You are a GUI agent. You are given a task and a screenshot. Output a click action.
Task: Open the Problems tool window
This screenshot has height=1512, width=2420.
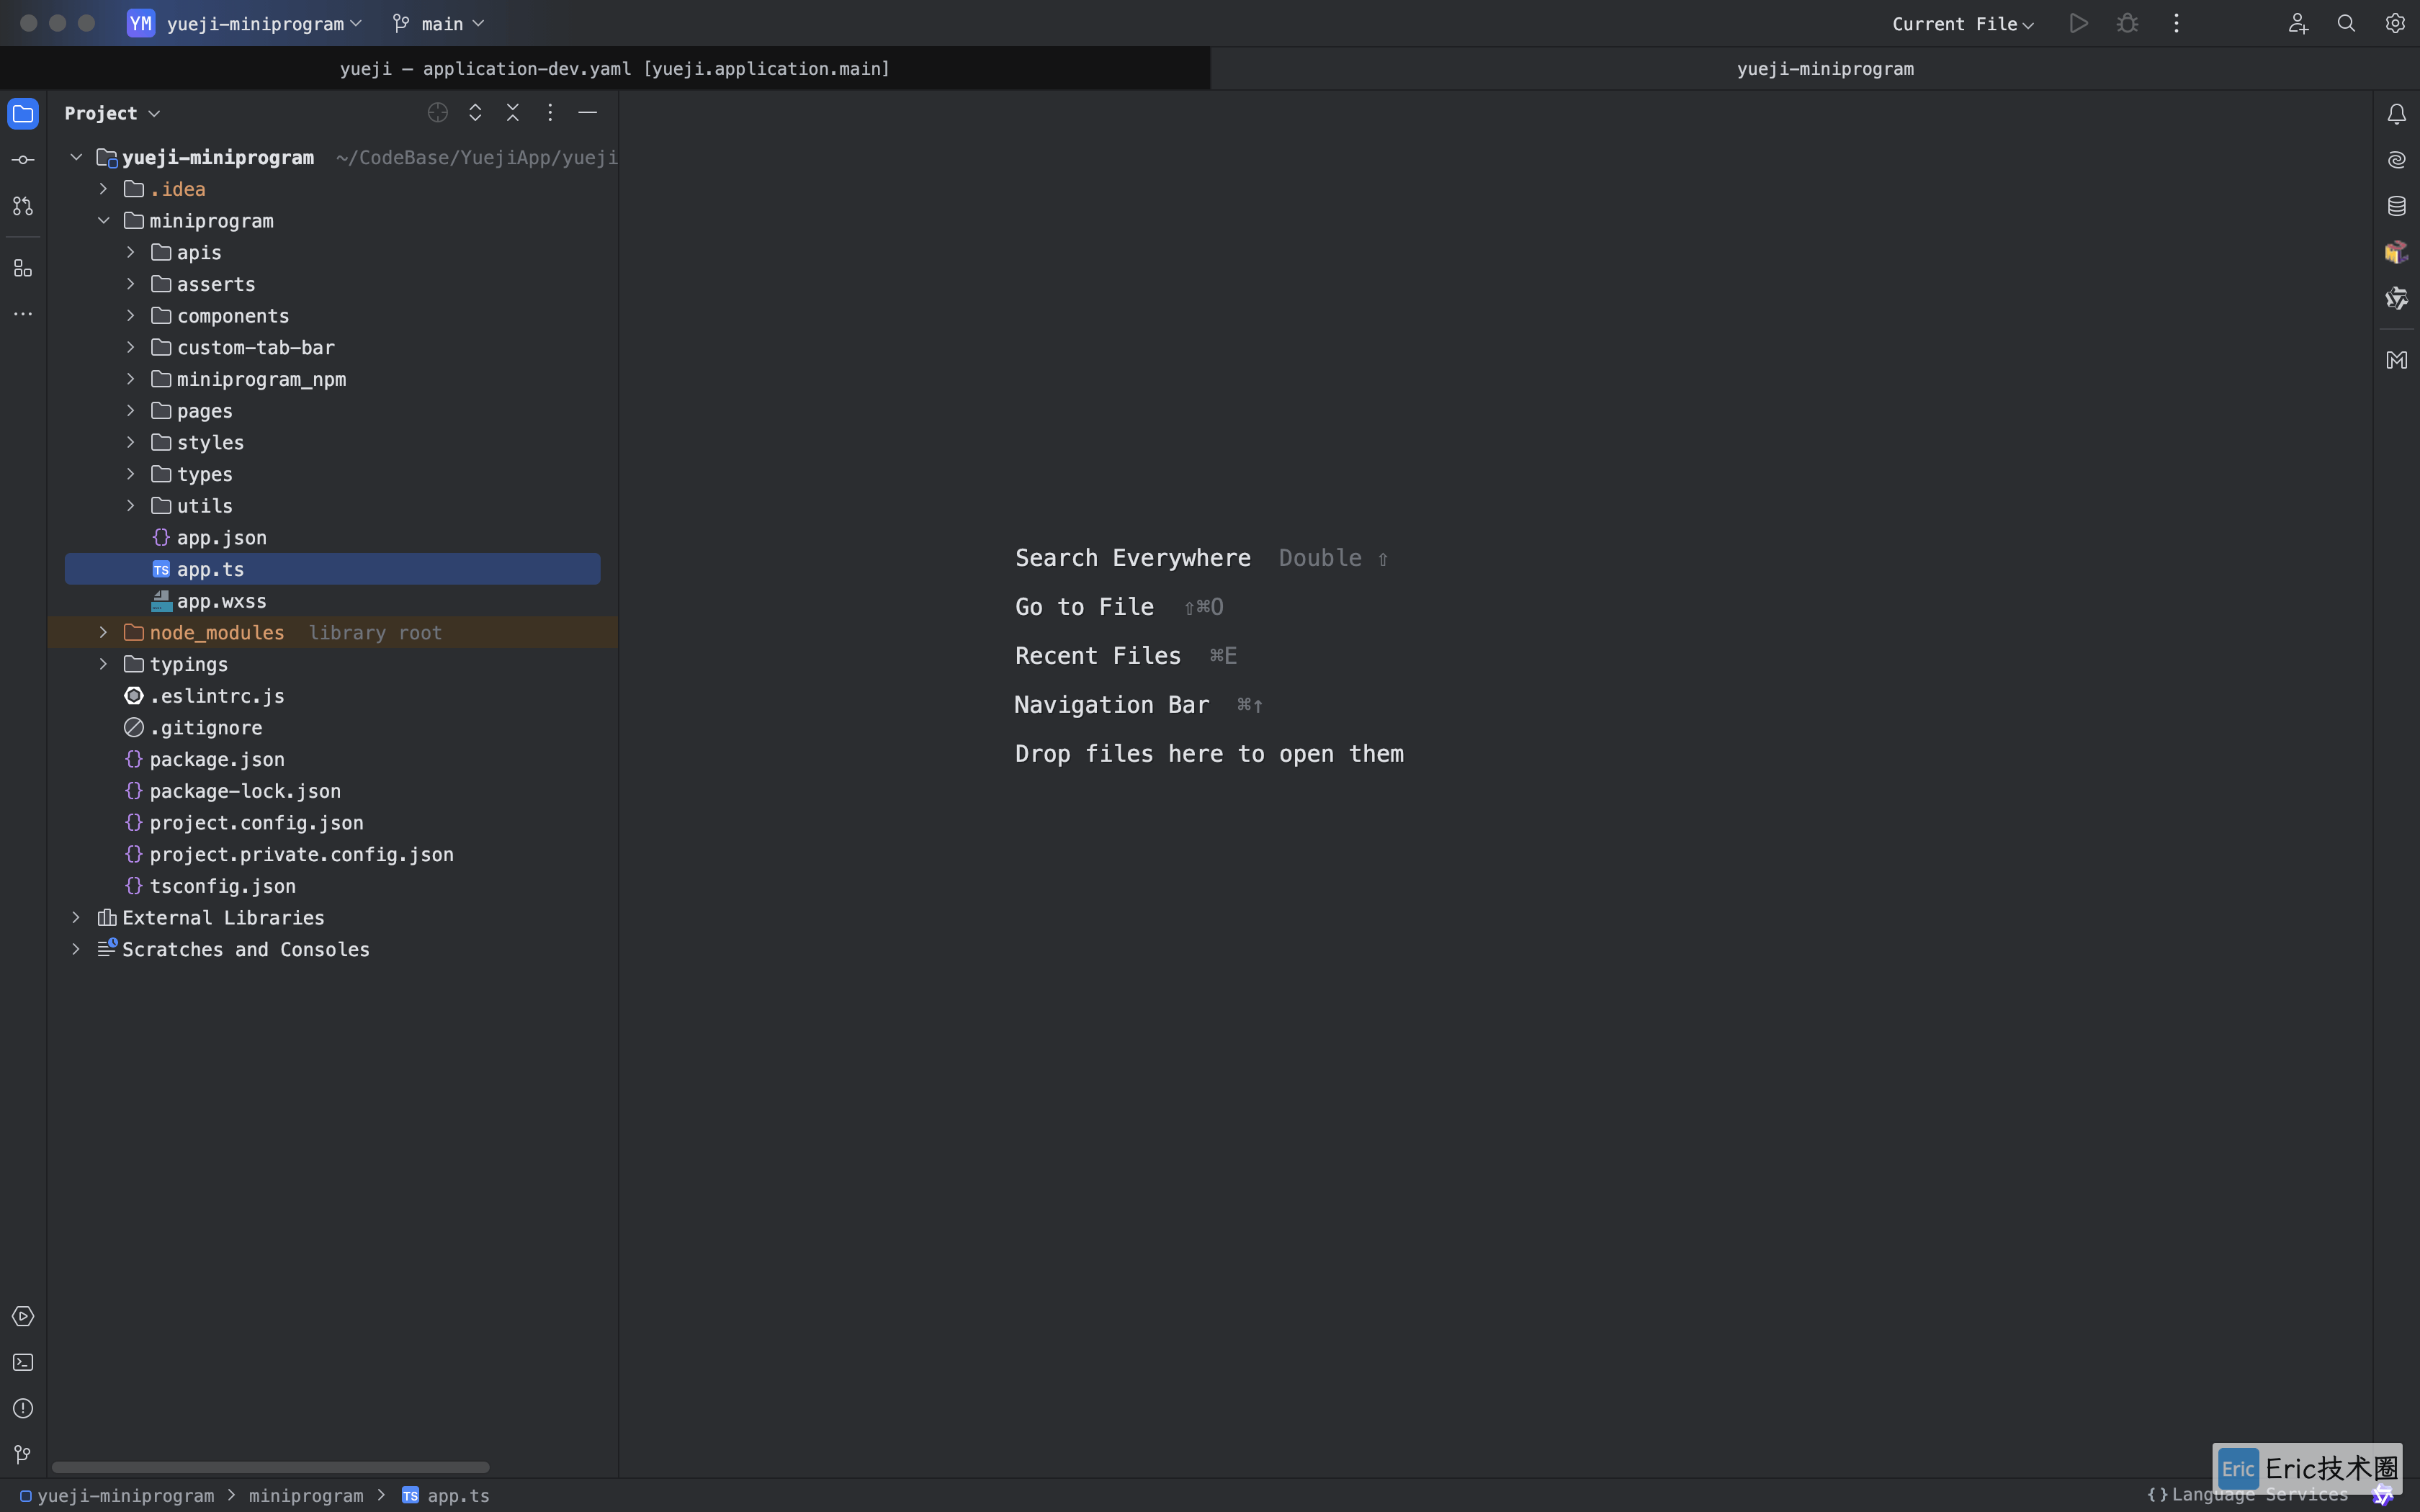(x=23, y=1408)
